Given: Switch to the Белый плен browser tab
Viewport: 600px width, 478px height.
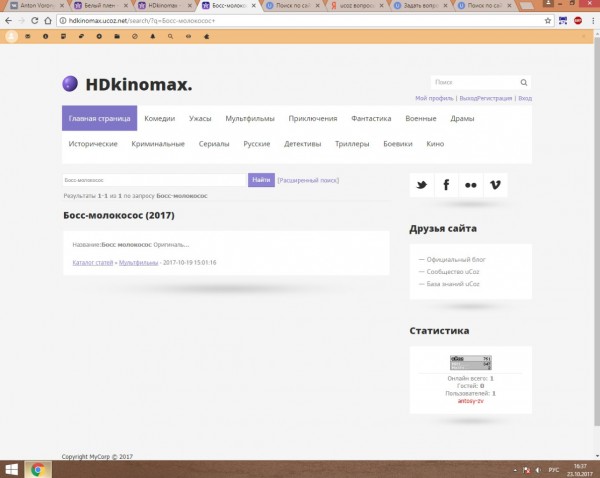Looking at the screenshot, I should point(100,6).
